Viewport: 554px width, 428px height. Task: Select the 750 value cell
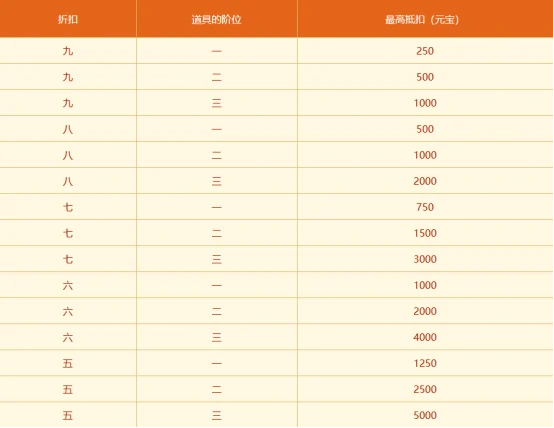(x=425, y=207)
